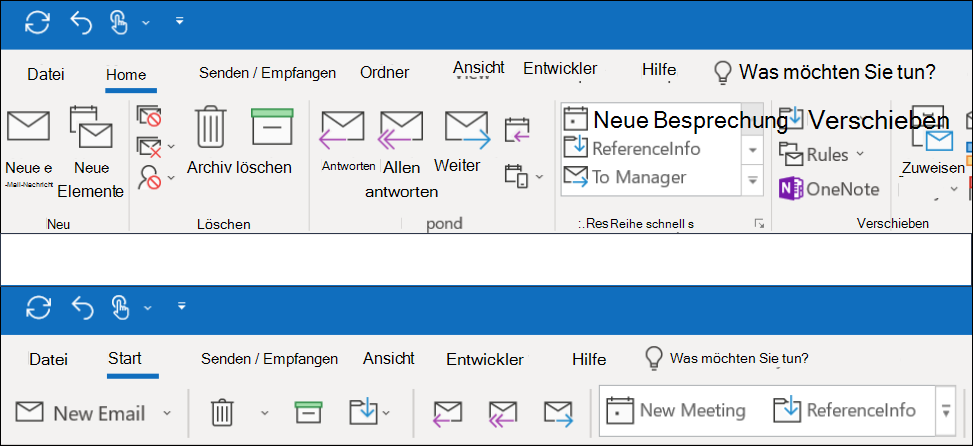
Task: Click the small trash can in simplified ribbon
Action: [x=221, y=413]
